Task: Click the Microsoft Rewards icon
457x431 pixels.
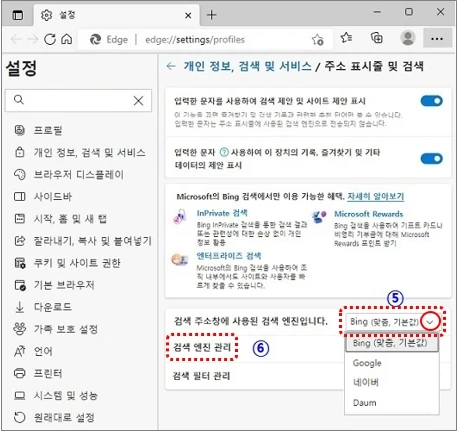Action: click(x=319, y=216)
